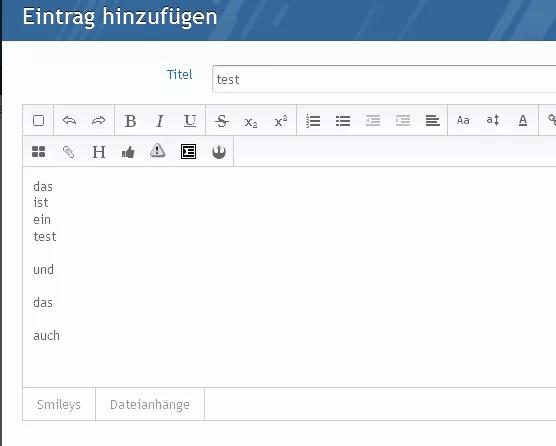Apply underline formatting

(190, 121)
